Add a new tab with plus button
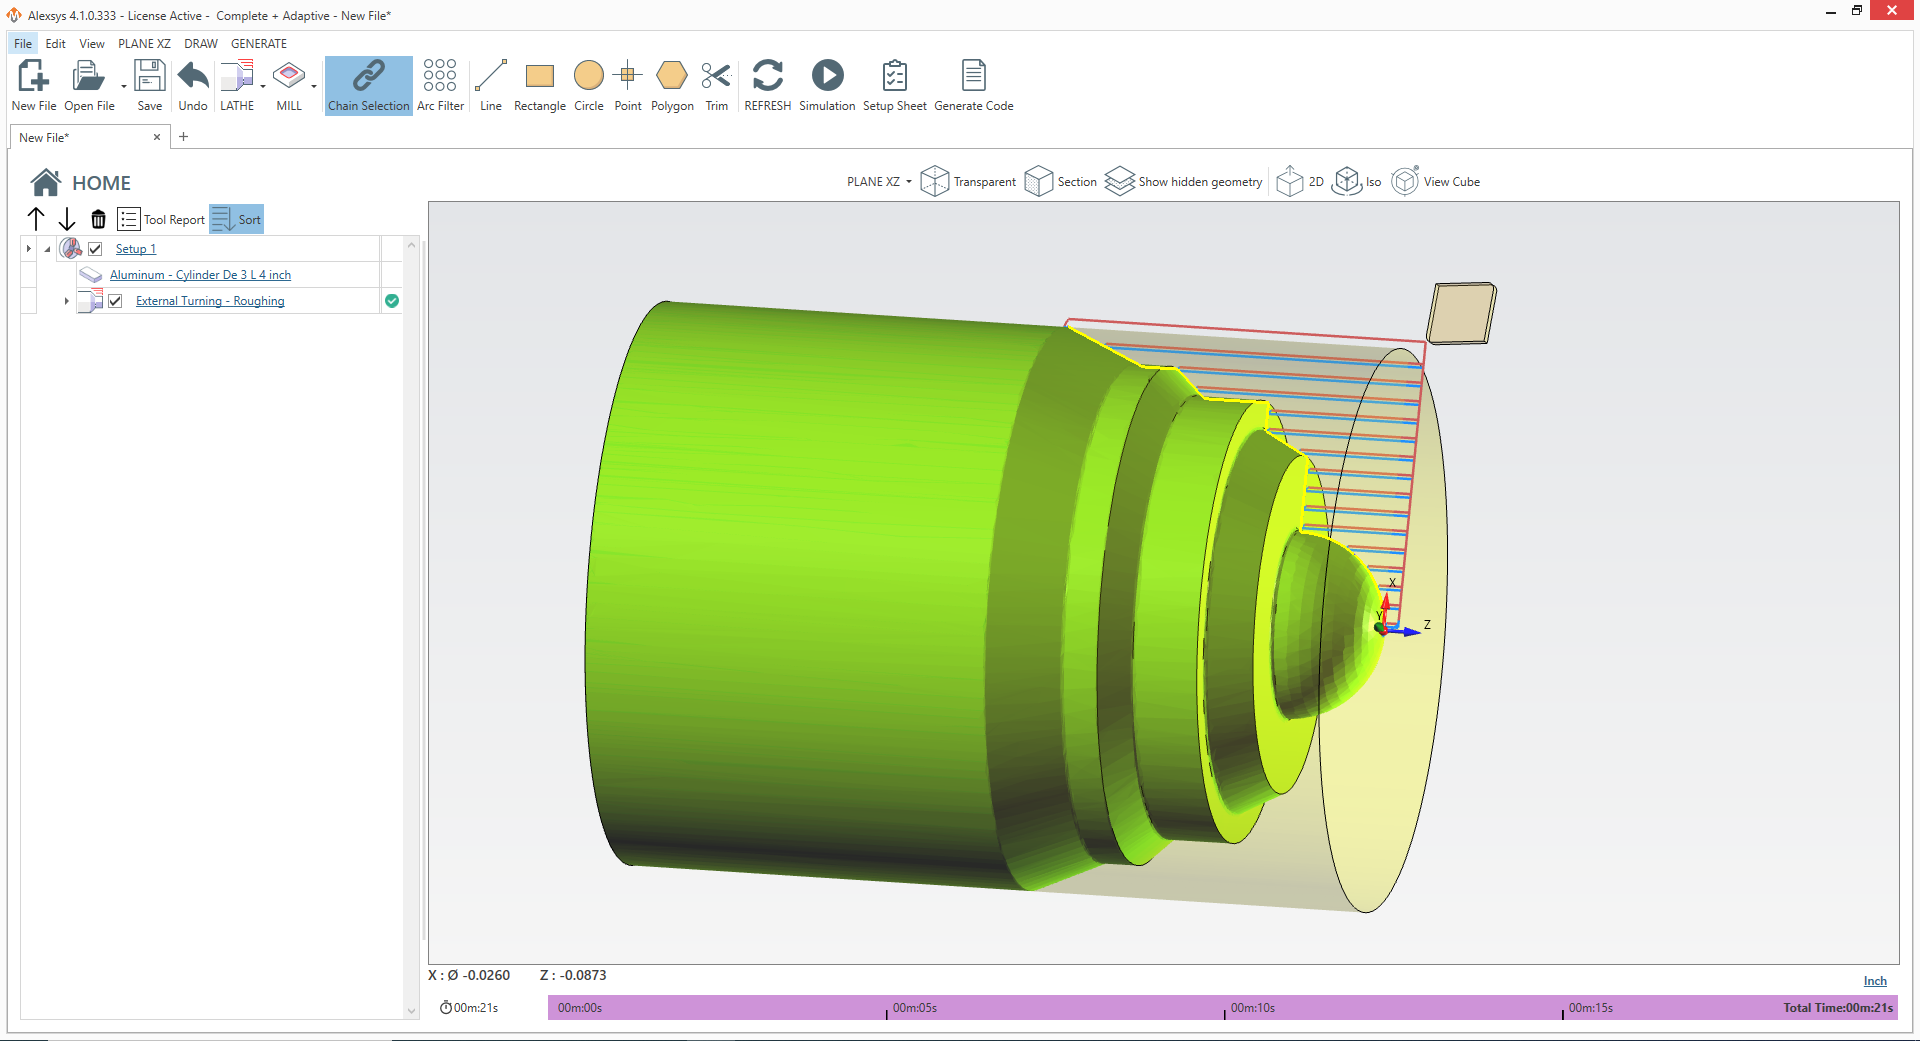Viewport: 1928px width, 1048px height. pyautogui.click(x=183, y=137)
